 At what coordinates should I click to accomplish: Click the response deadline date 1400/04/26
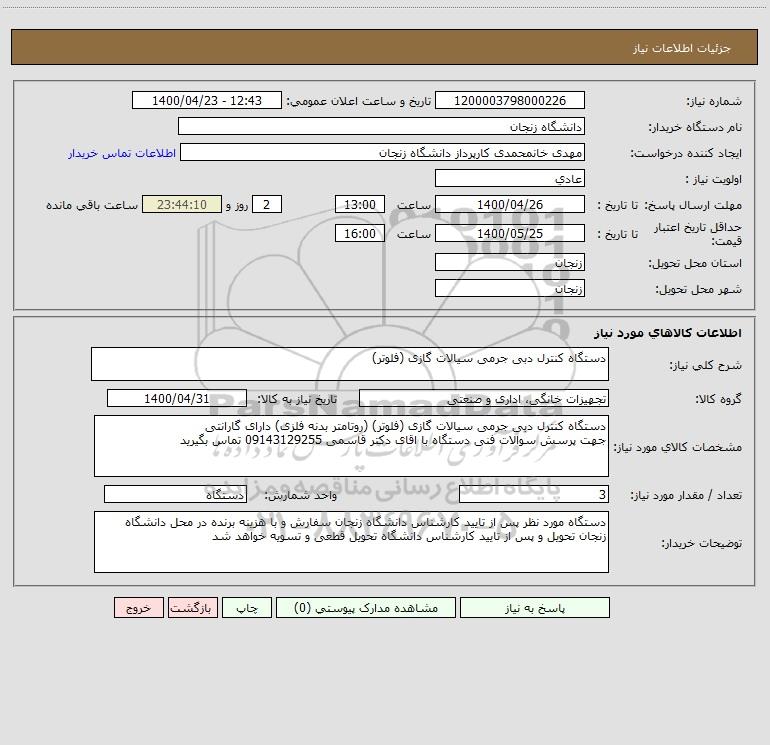(x=510, y=204)
